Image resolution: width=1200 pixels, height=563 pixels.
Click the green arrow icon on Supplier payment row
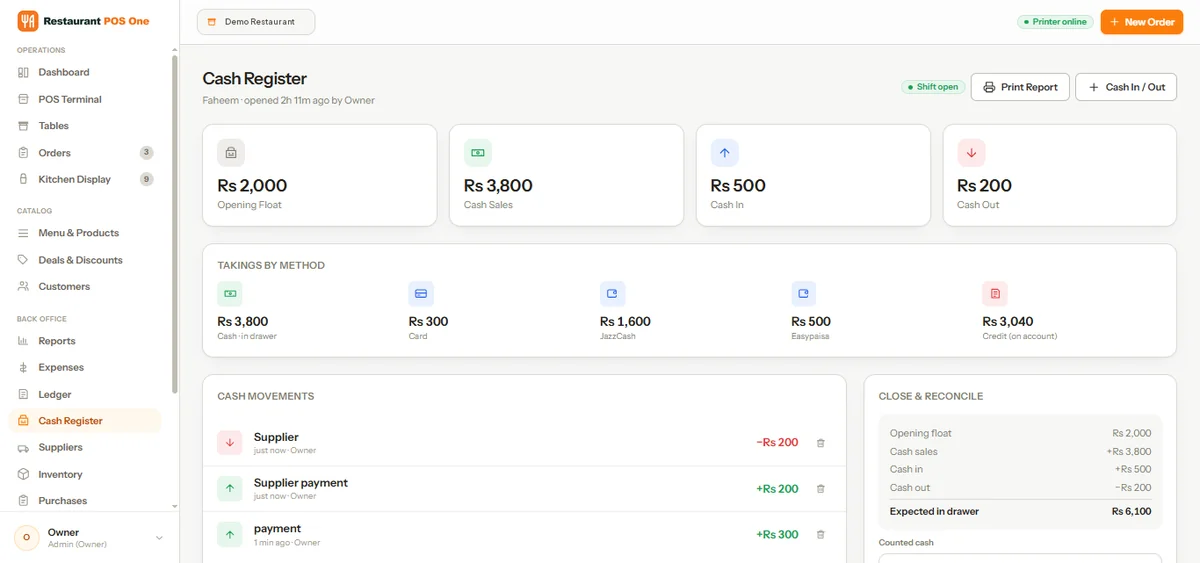(x=230, y=489)
